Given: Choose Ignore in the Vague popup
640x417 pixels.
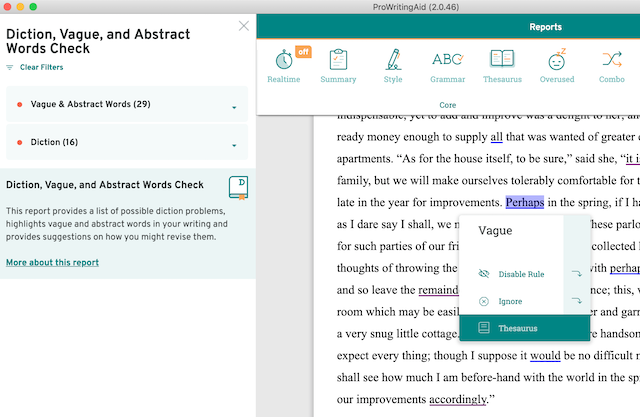Looking at the screenshot, I should pyautogui.click(x=510, y=302).
